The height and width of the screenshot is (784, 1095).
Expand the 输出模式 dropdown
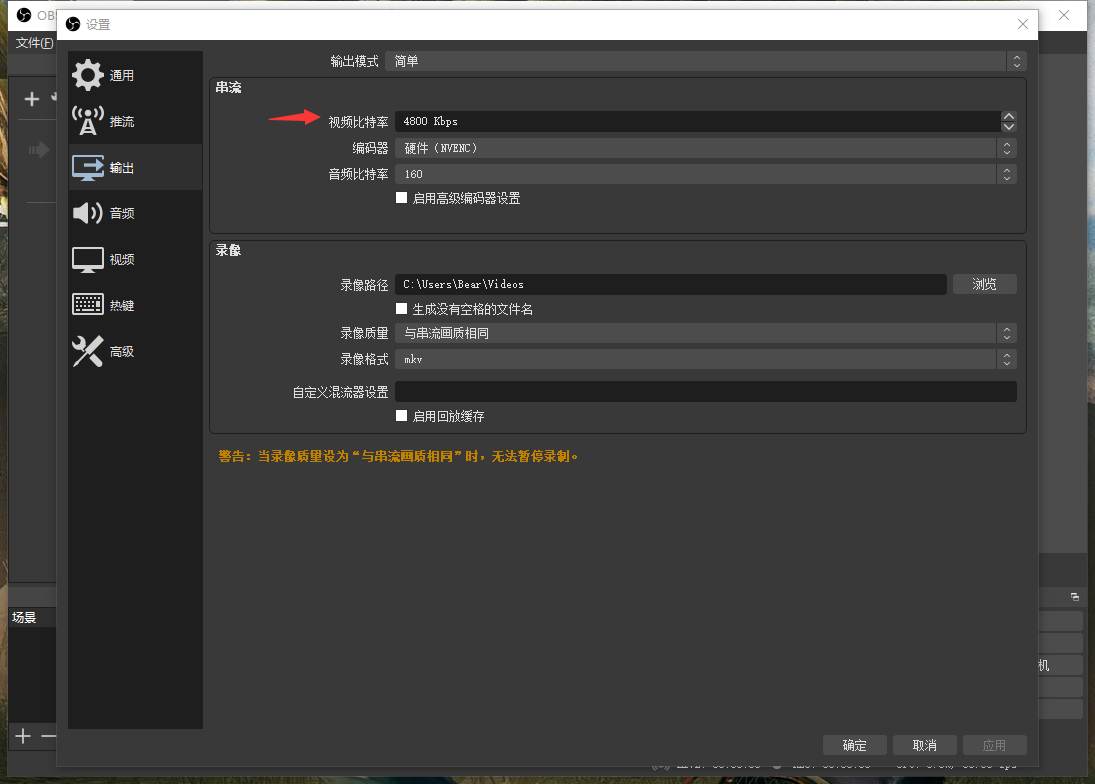pos(708,62)
